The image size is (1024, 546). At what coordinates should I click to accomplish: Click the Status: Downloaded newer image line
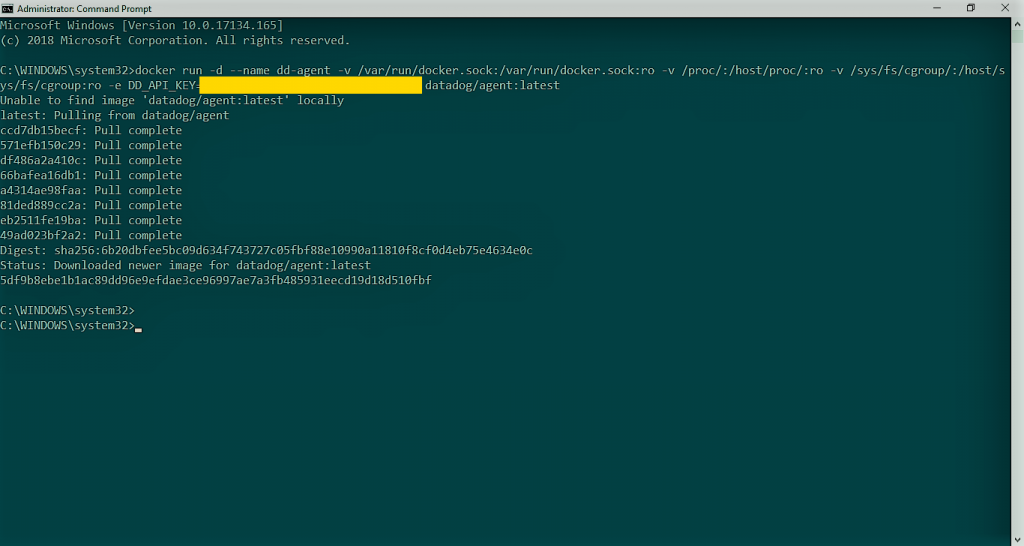click(185, 265)
